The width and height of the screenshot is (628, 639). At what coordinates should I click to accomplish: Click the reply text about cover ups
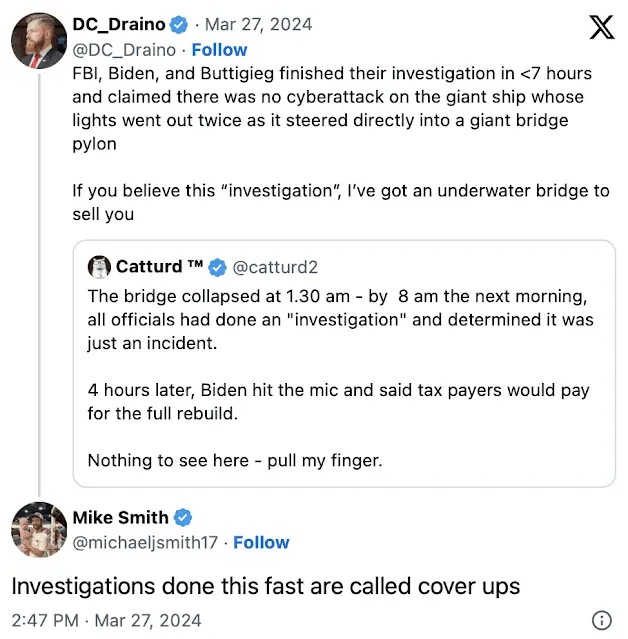pos(266,586)
